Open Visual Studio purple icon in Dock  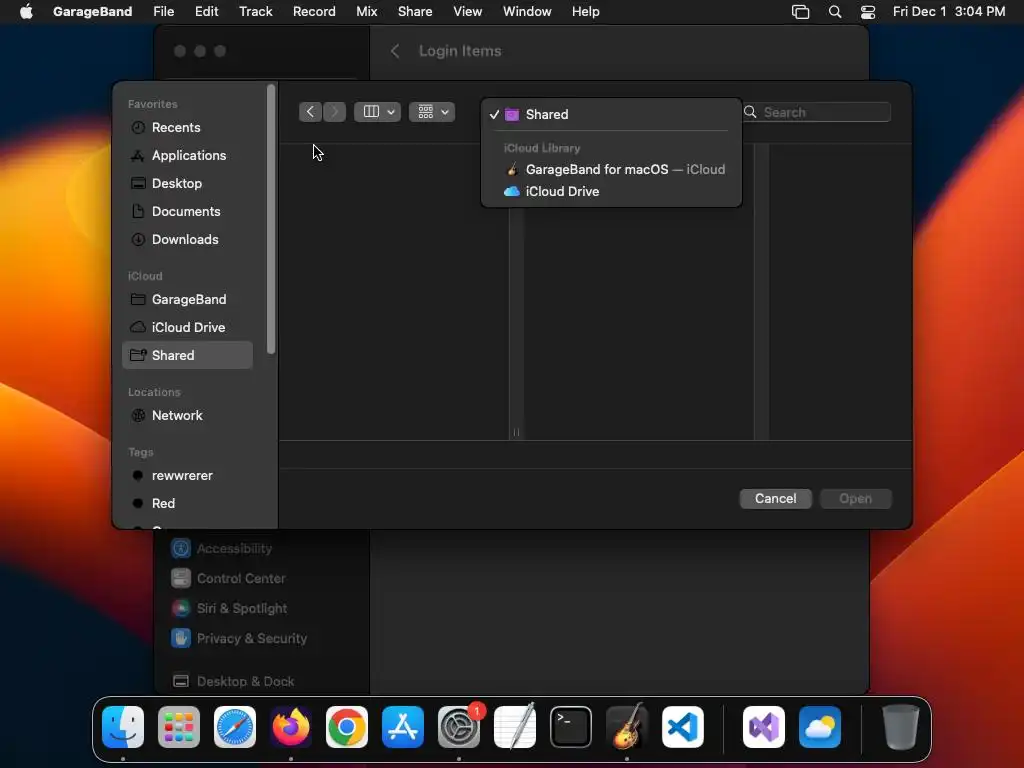click(763, 727)
